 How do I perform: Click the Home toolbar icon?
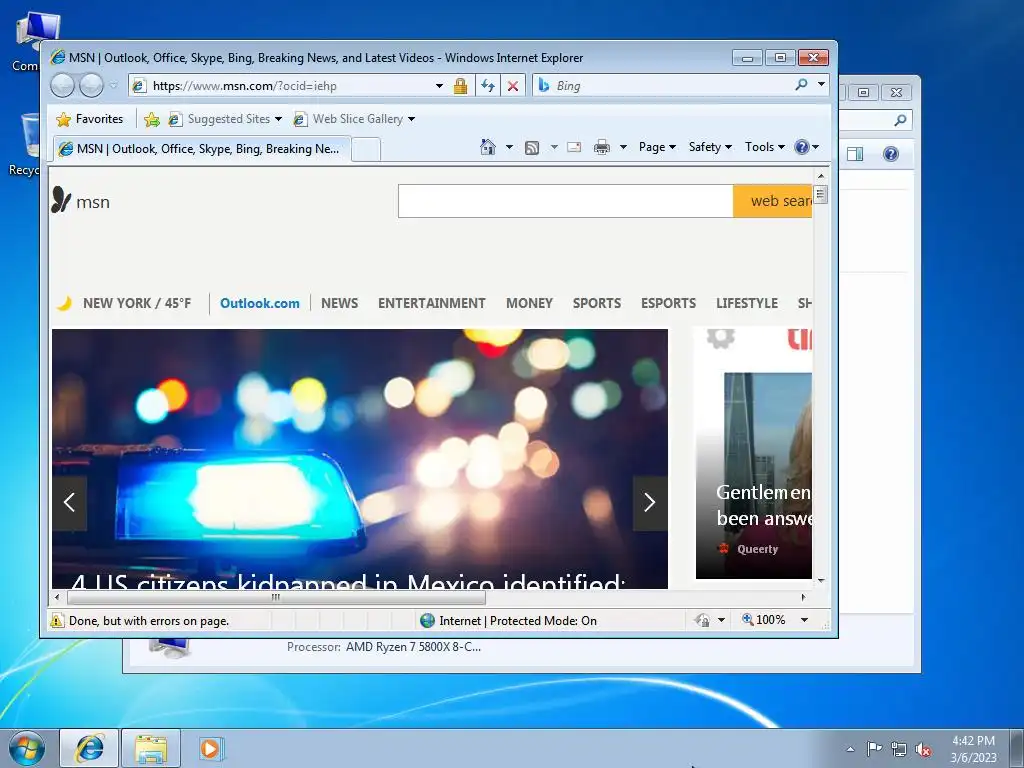[x=488, y=147]
